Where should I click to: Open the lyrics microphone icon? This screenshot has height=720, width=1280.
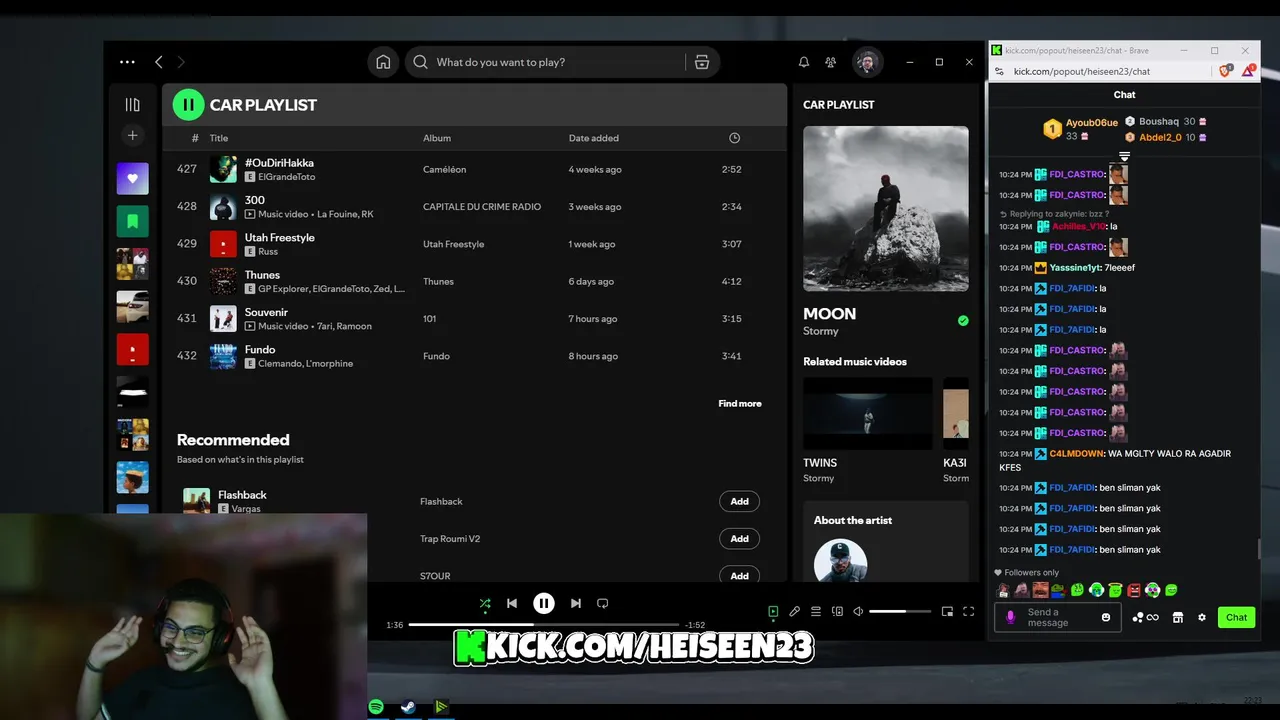[x=794, y=611]
